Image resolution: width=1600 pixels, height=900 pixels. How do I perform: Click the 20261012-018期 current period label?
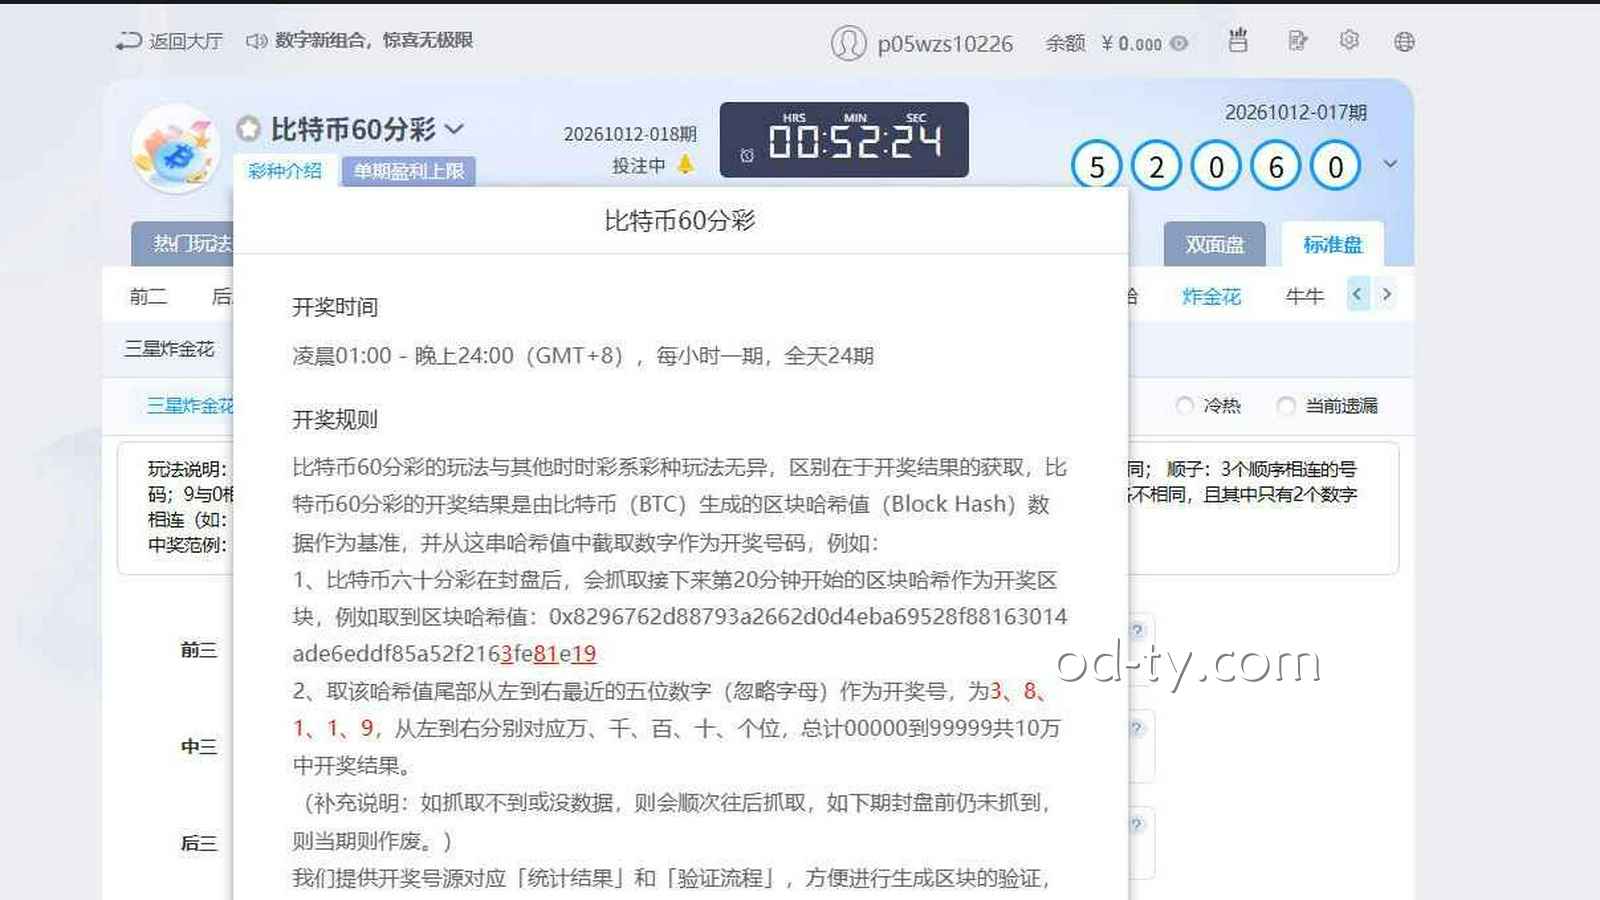pyautogui.click(x=630, y=134)
